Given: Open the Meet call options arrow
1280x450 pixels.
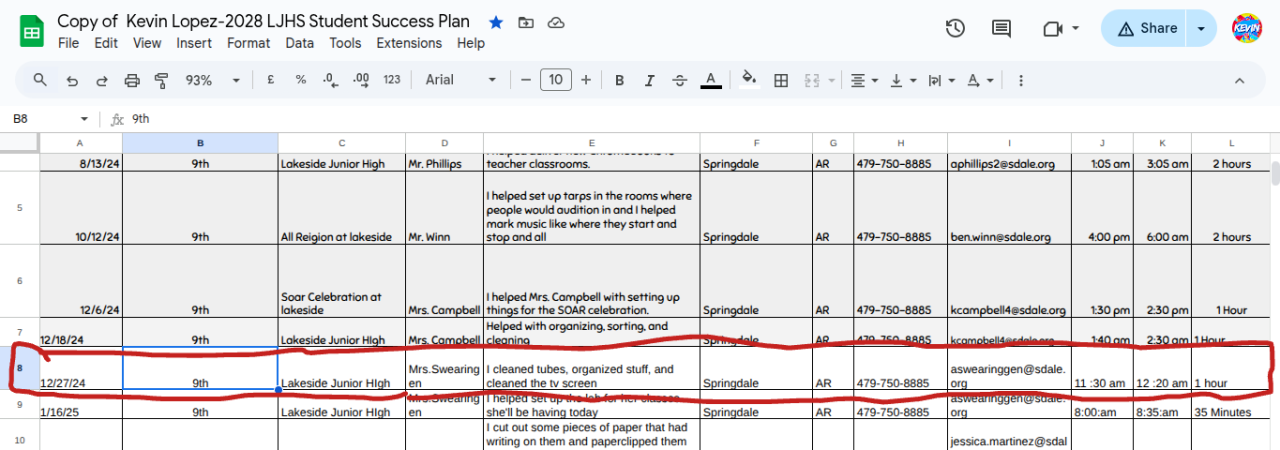Looking at the screenshot, I should coord(1076,29).
